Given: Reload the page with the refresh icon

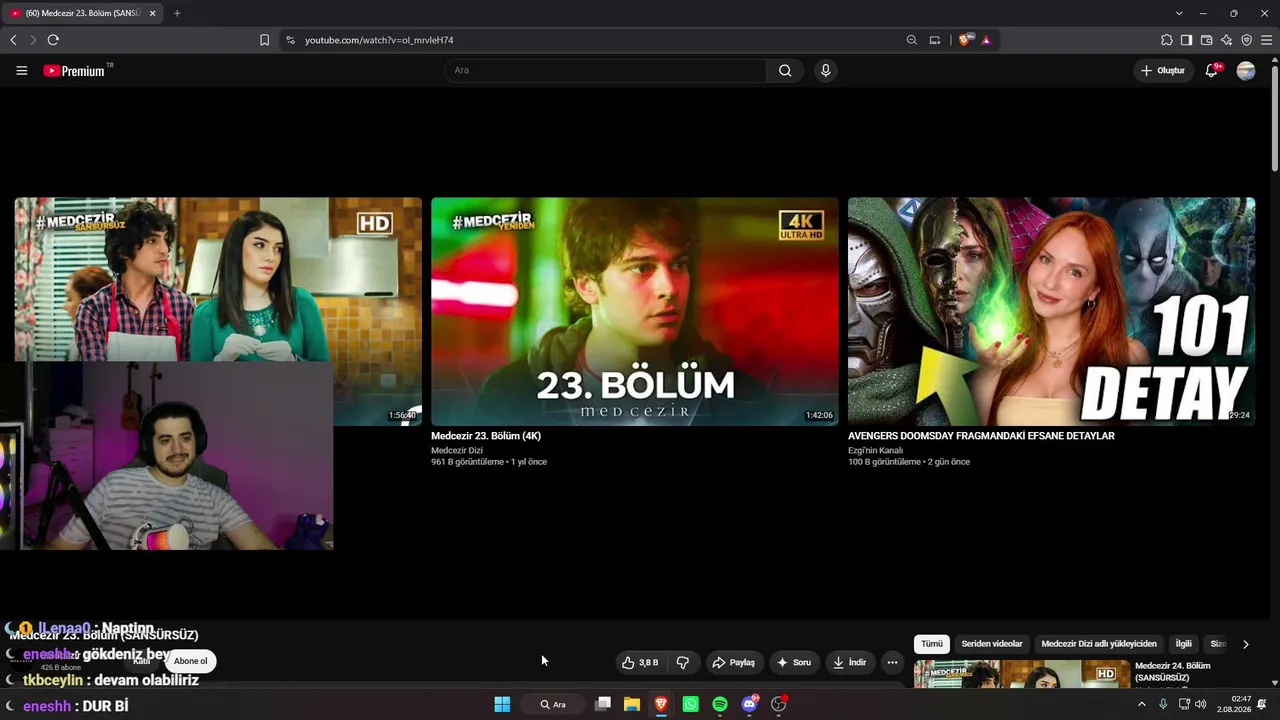Looking at the screenshot, I should (x=53, y=40).
